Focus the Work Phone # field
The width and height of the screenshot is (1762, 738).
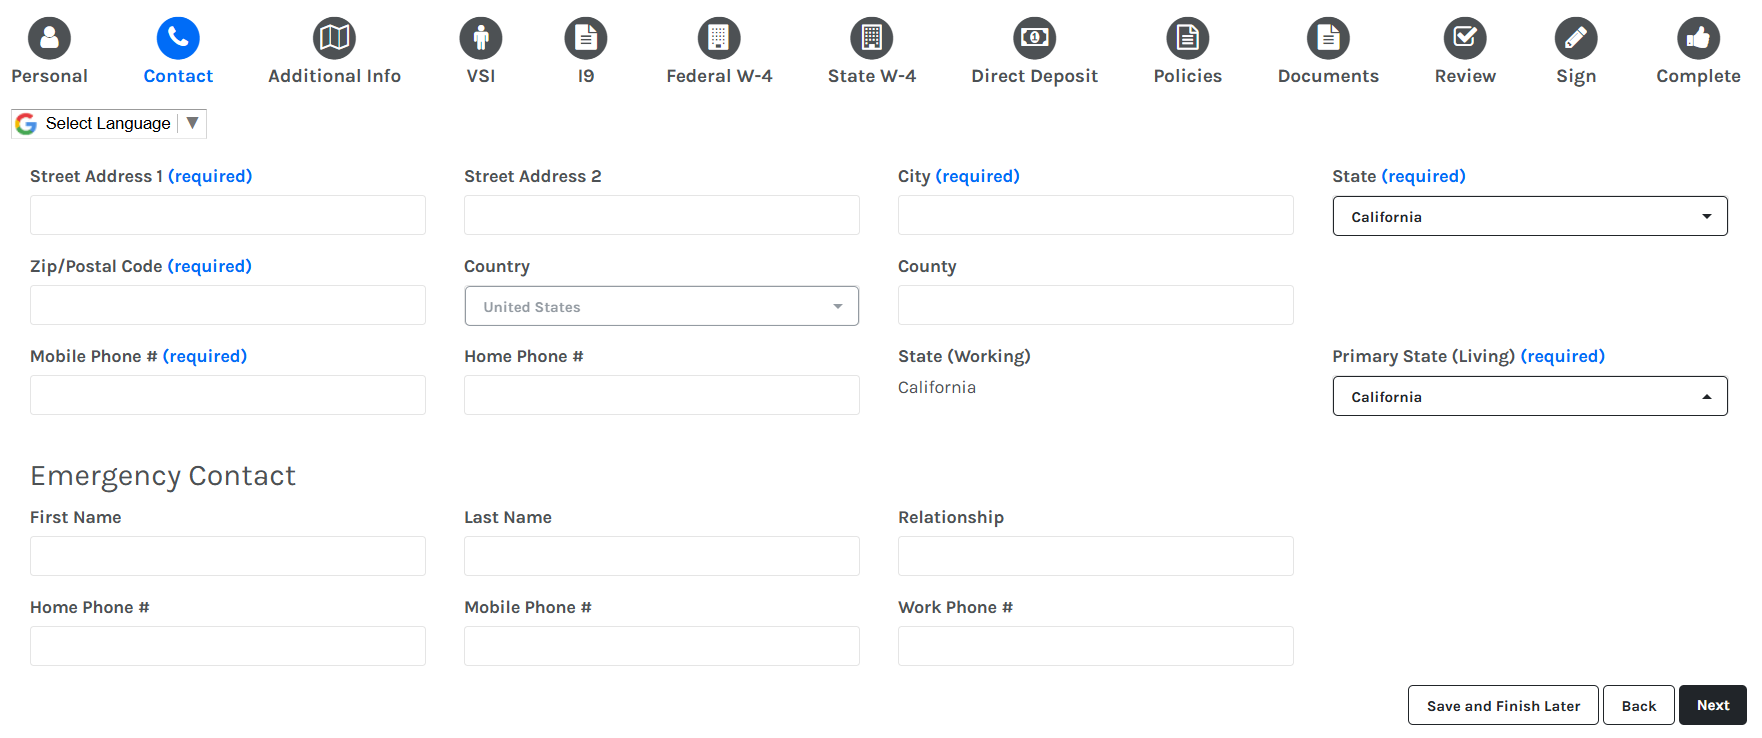coord(1096,646)
